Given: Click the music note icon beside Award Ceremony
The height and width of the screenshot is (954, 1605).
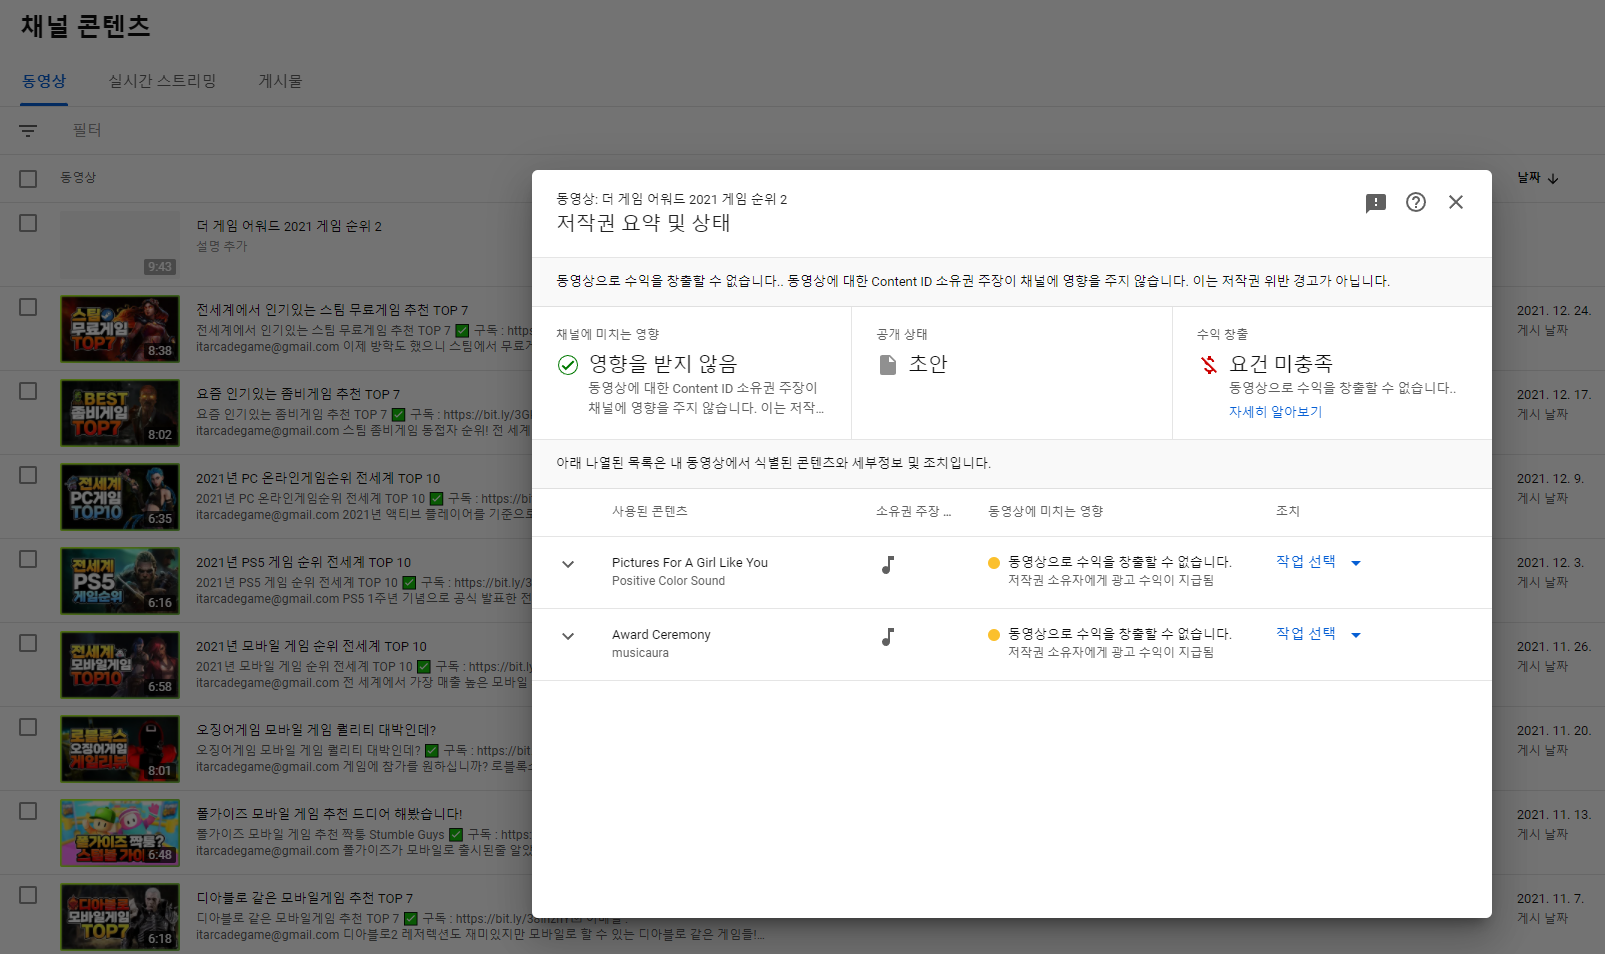Looking at the screenshot, I should [889, 637].
